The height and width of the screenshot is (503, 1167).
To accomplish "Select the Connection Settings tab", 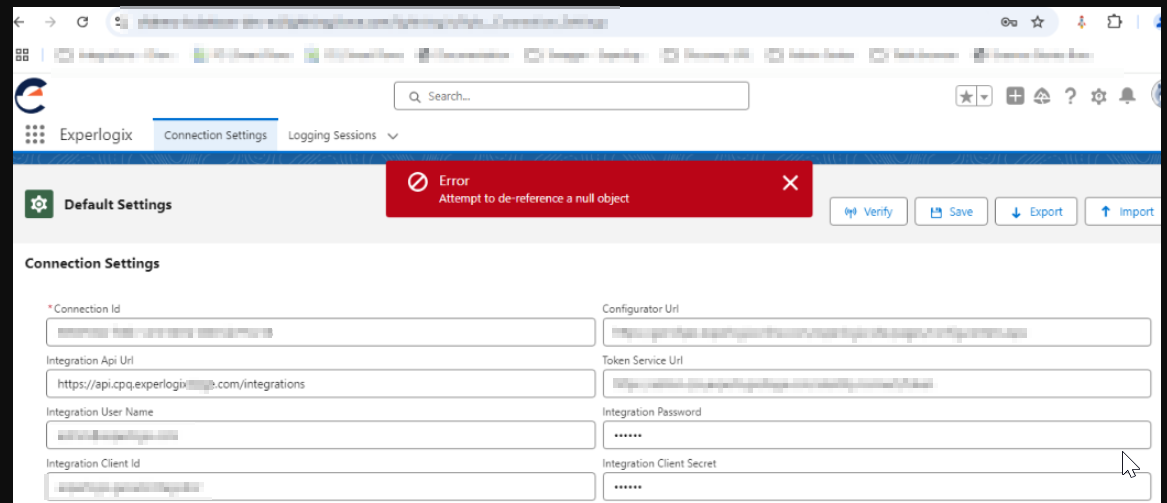I will pyautogui.click(x=215, y=135).
